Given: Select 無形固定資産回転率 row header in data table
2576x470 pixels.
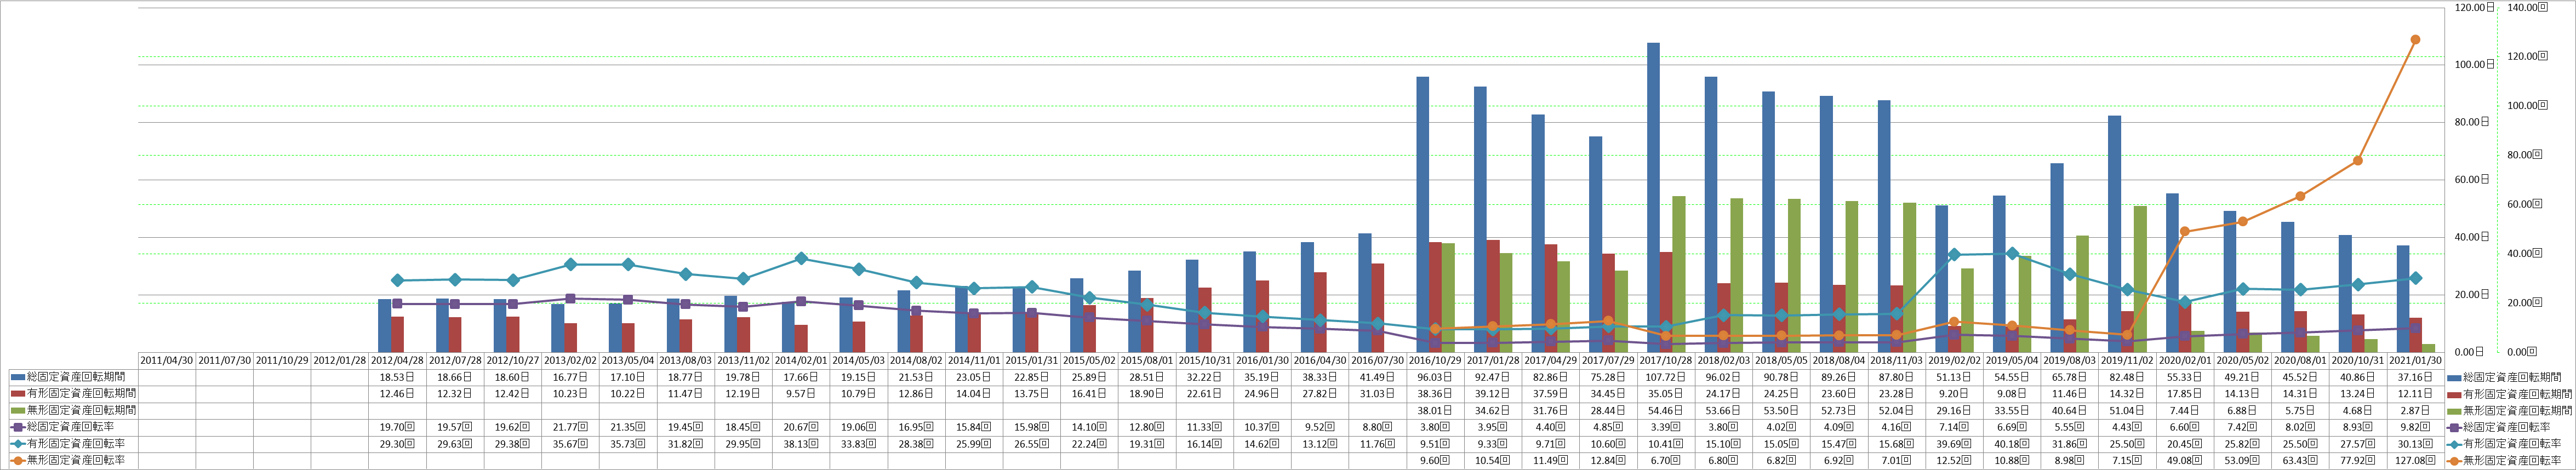Looking at the screenshot, I should pos(69,460).
